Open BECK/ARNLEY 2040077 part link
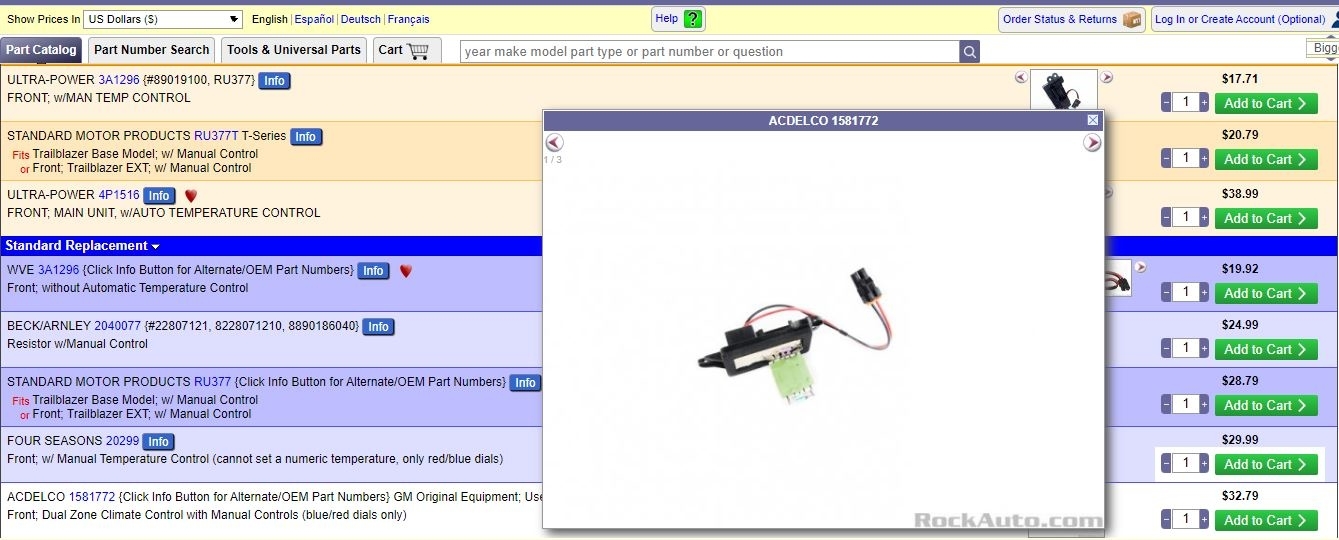Viewport: 1339px width, 540px height. pyautogui.click(x=117, y=326)
